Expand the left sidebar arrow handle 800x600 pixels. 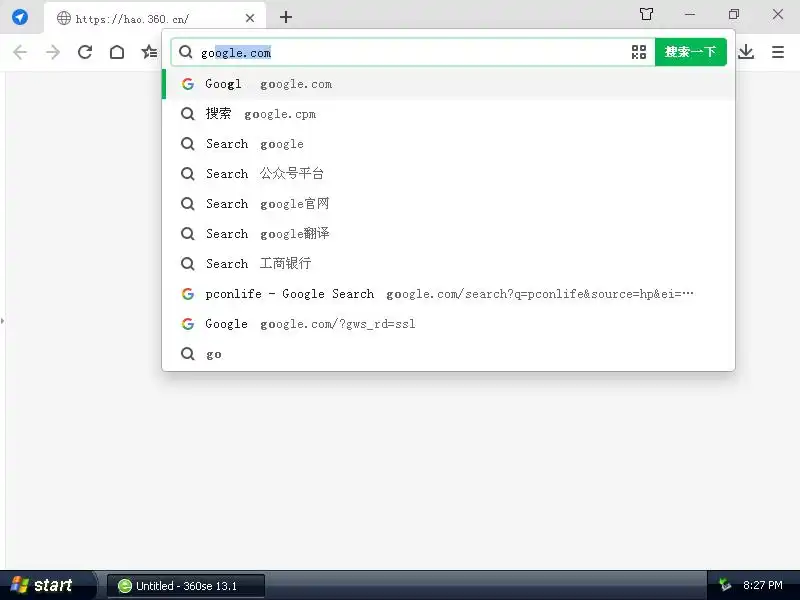[x=3, y=321]
